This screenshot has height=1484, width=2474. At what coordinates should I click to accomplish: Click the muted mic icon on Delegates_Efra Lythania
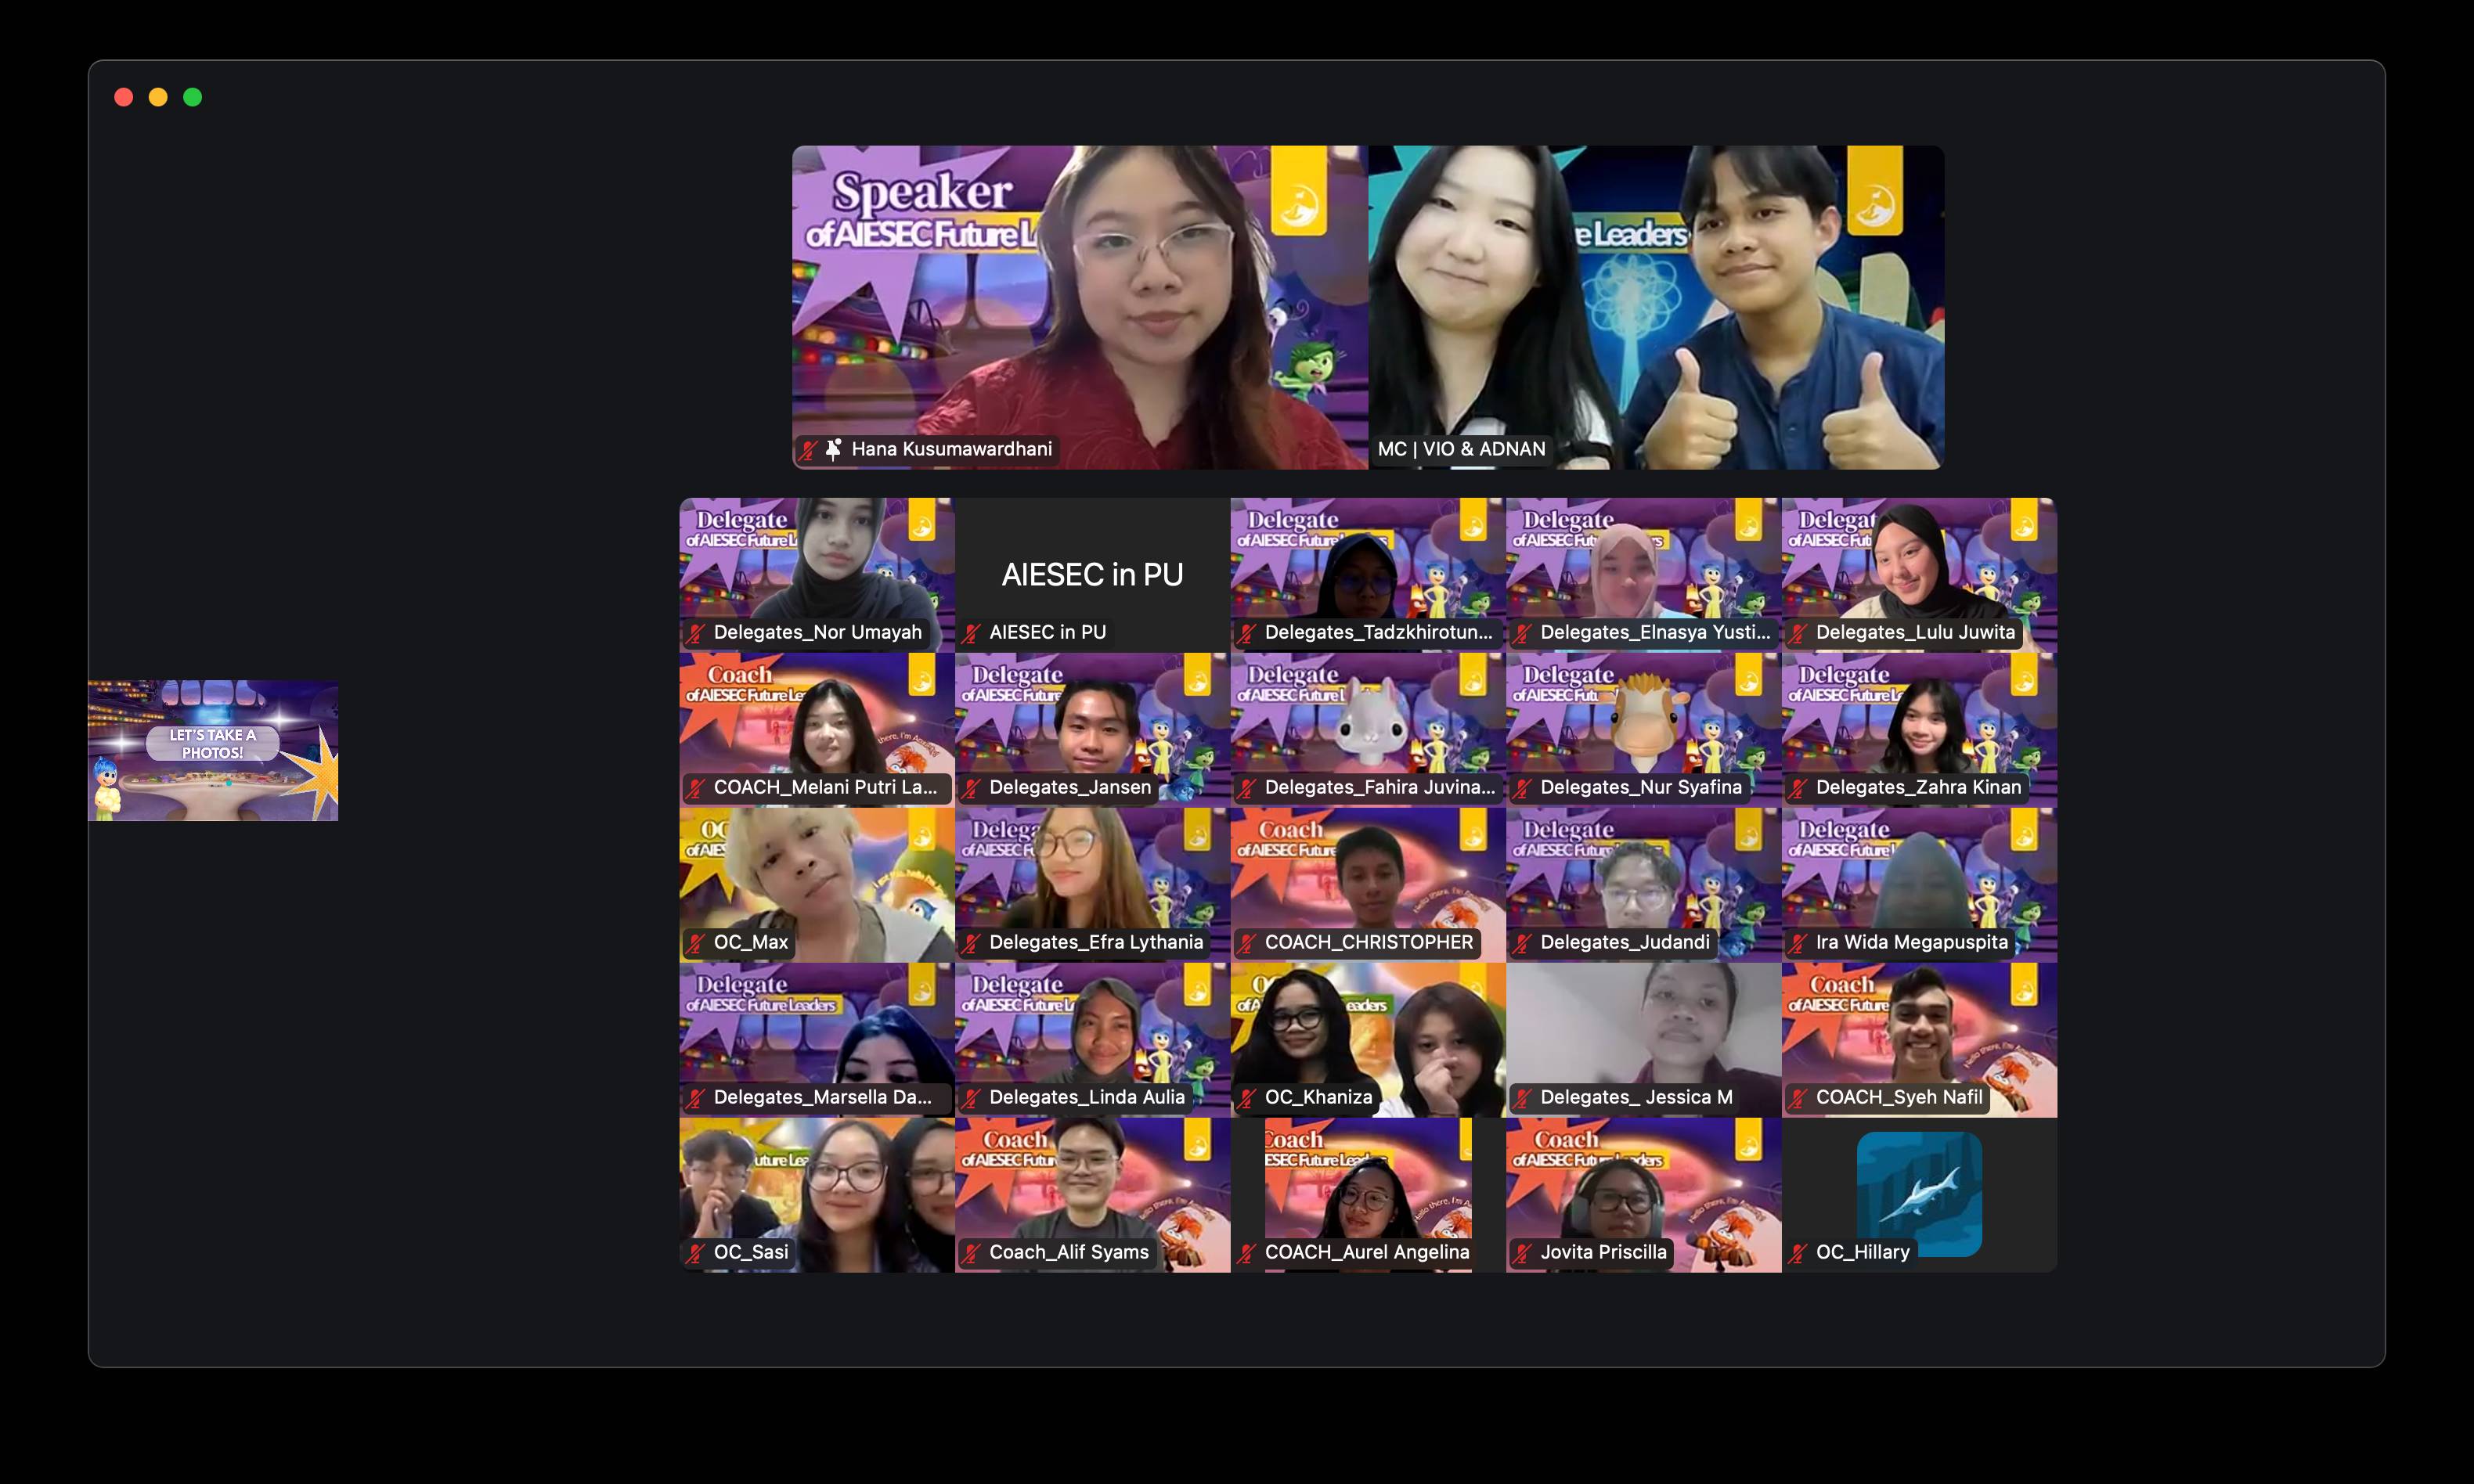point(971,943)
